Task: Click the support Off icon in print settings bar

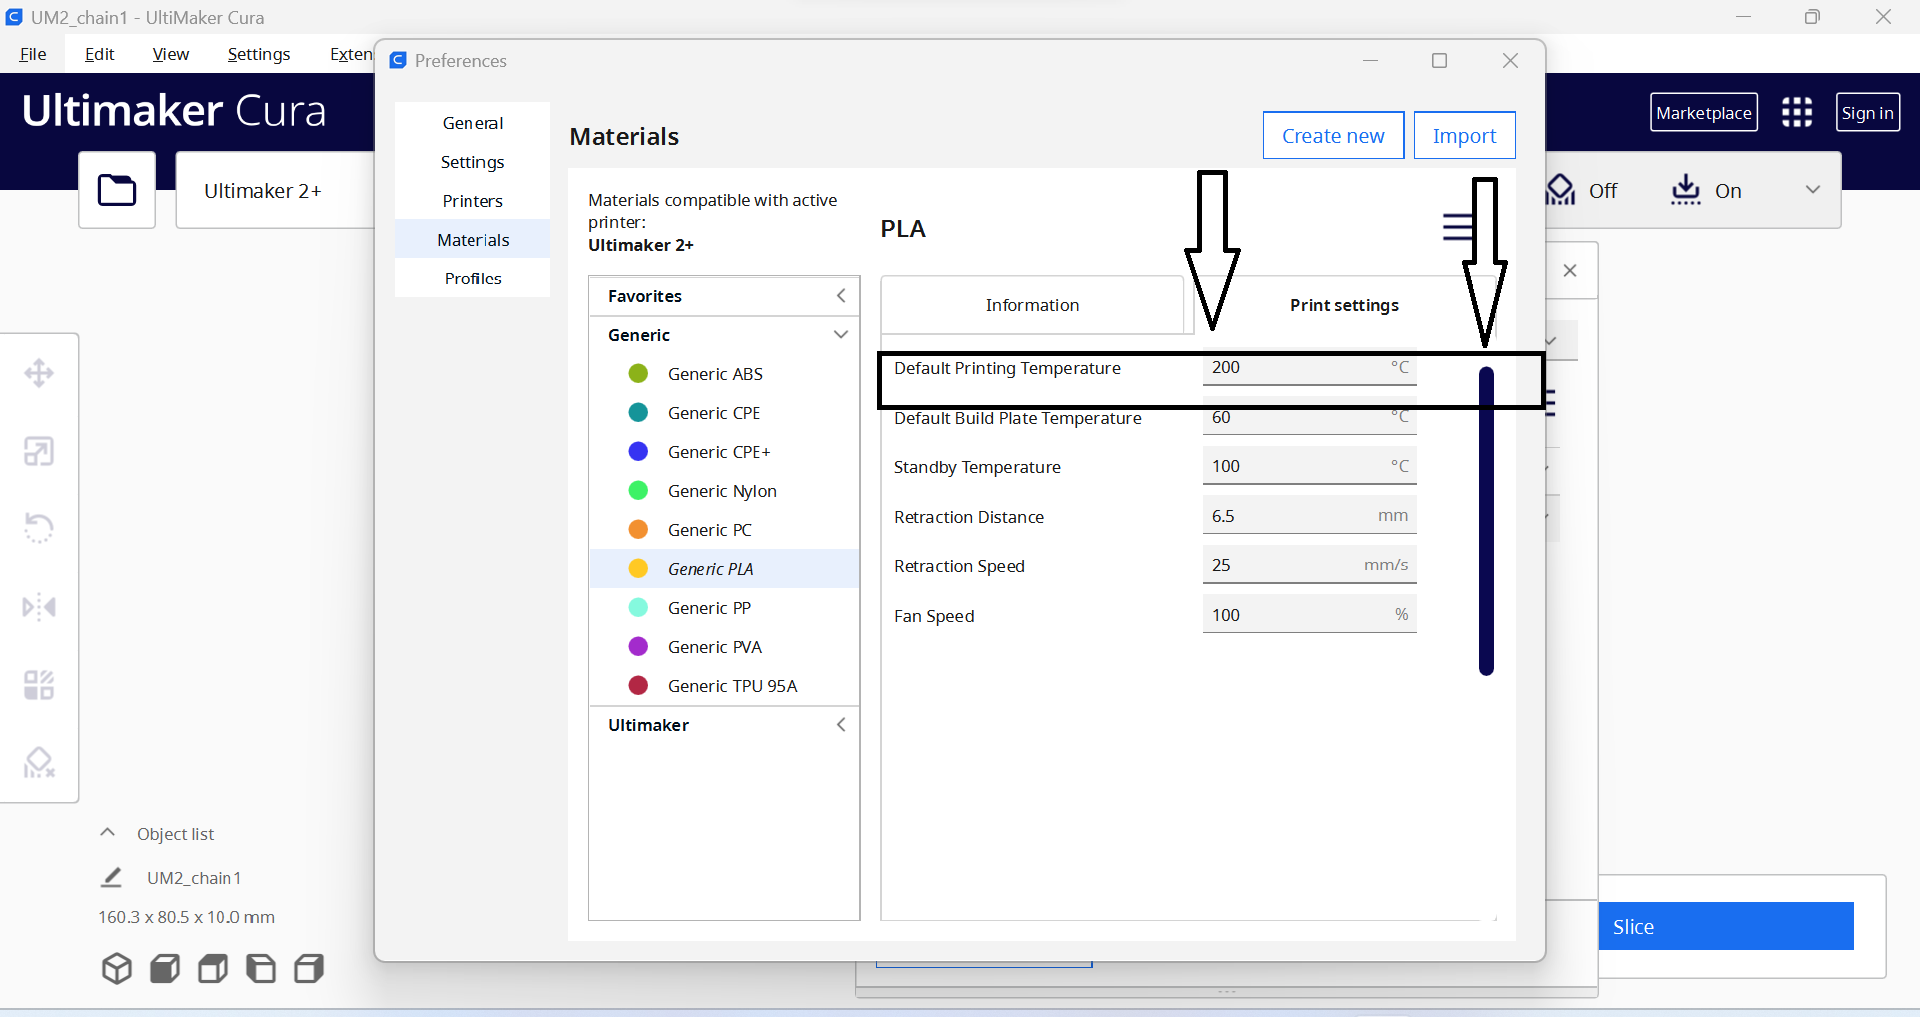Action: [x=1560, y=189]
